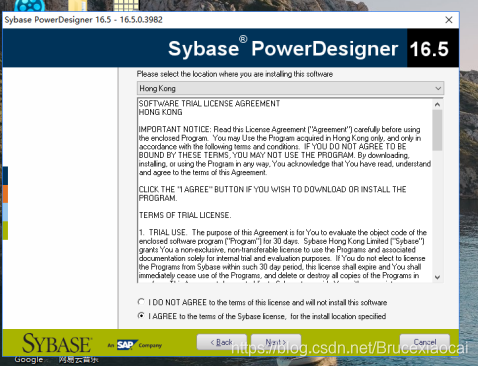Click the Sybase logo in the footer

click(x=57, y=343)
